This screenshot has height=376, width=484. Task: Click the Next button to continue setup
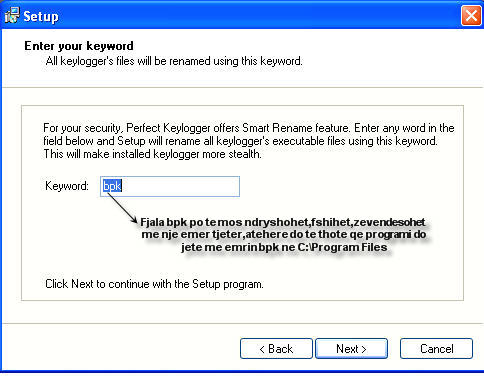coord(351,349)
